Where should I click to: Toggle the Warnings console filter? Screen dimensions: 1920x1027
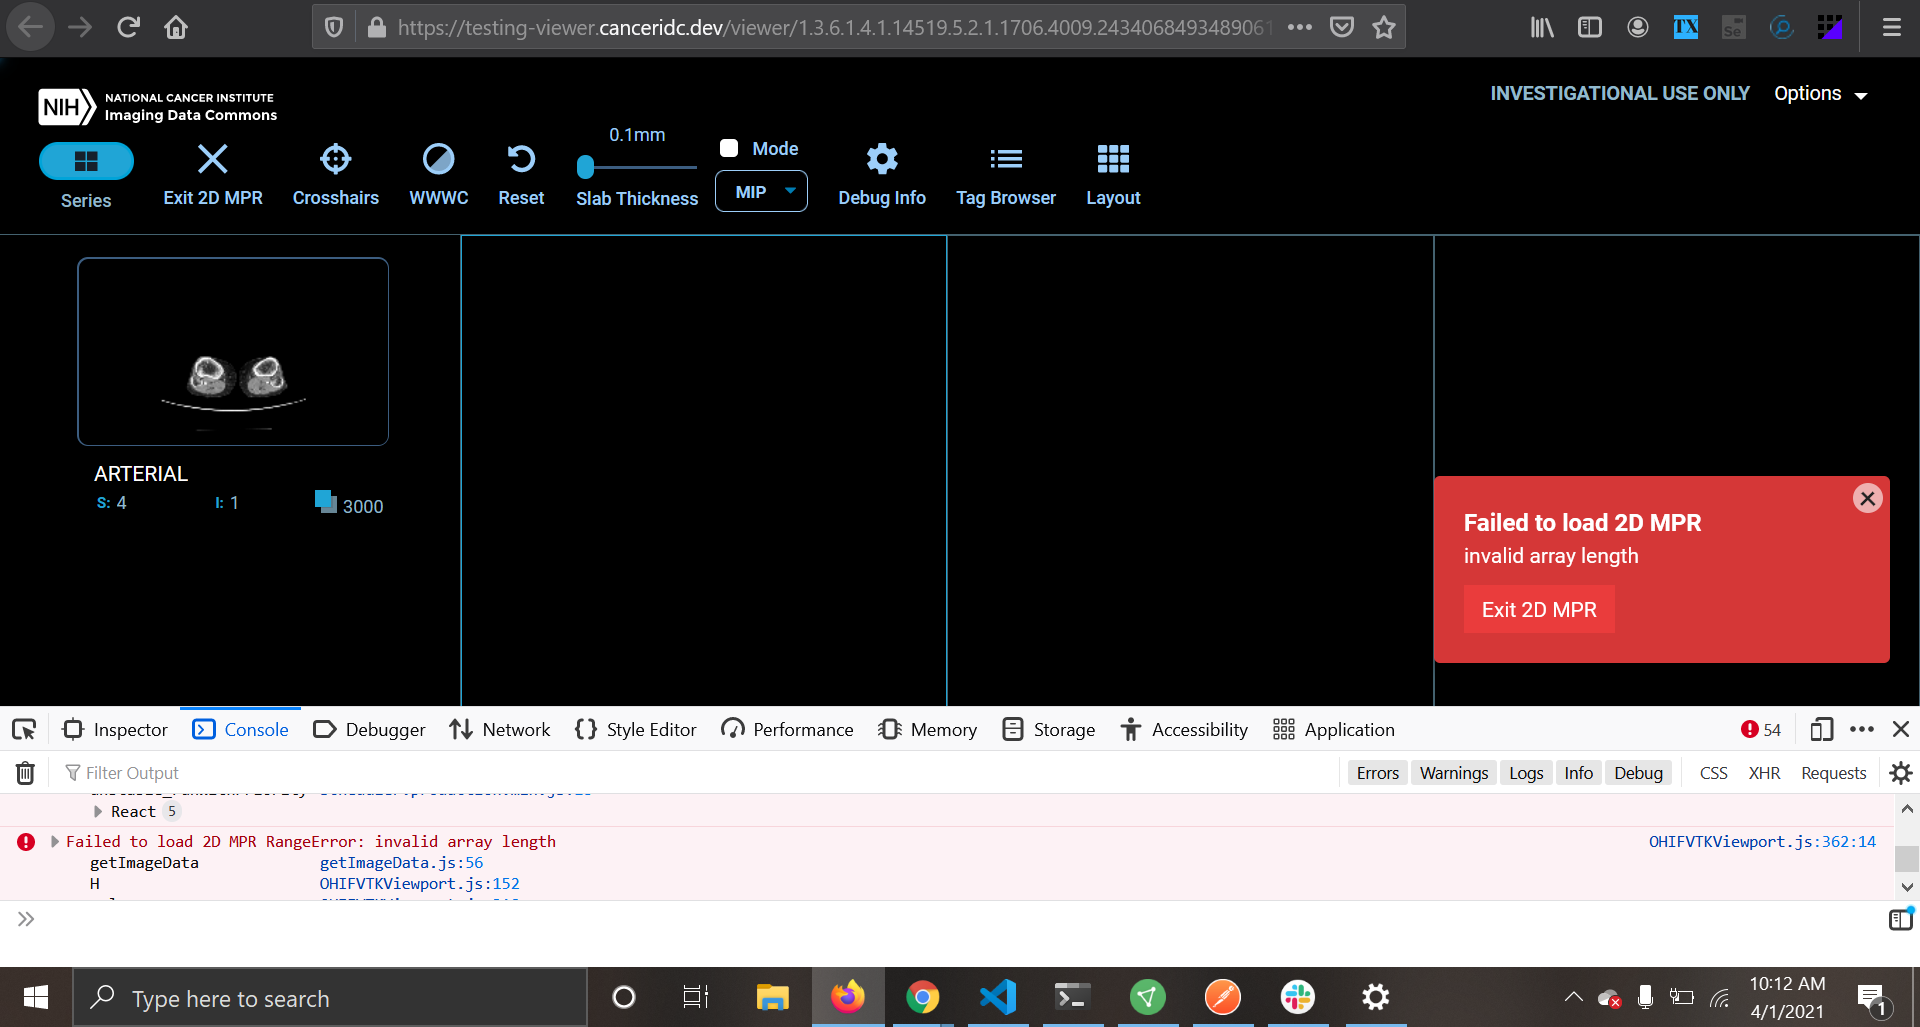tap(1454, 773)
